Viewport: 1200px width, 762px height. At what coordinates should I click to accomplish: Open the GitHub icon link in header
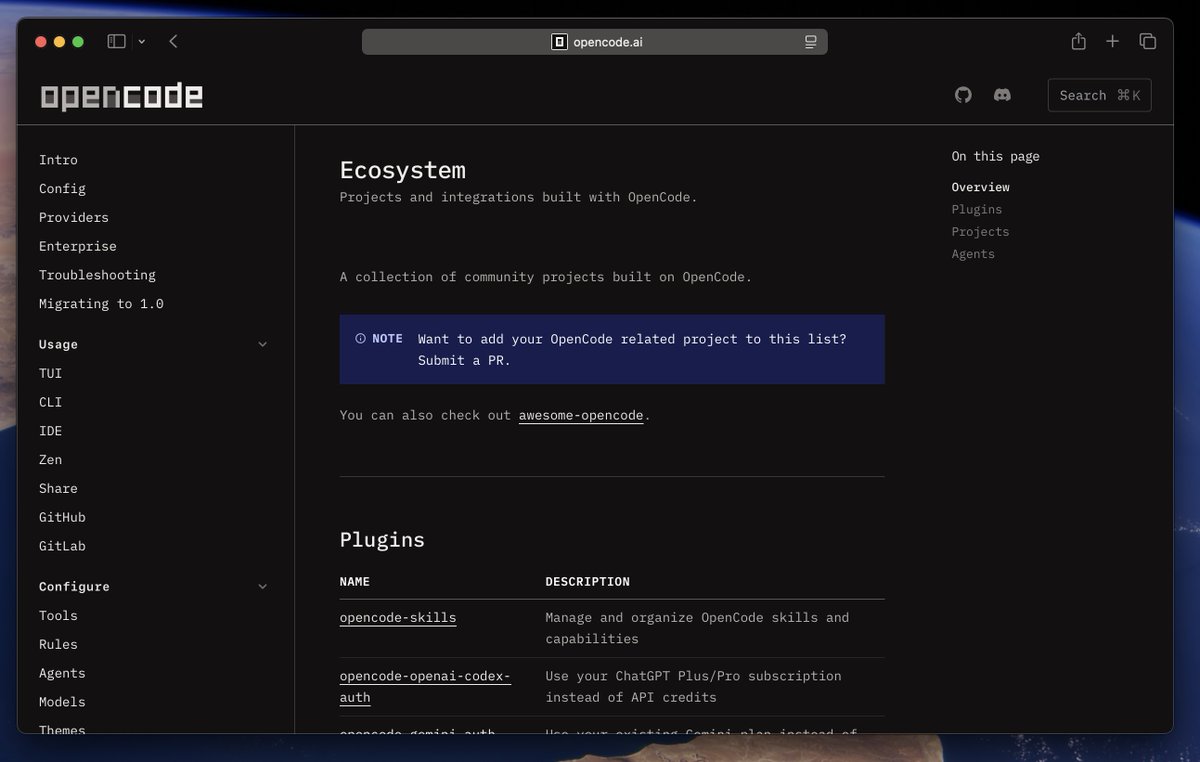(963, 95)
